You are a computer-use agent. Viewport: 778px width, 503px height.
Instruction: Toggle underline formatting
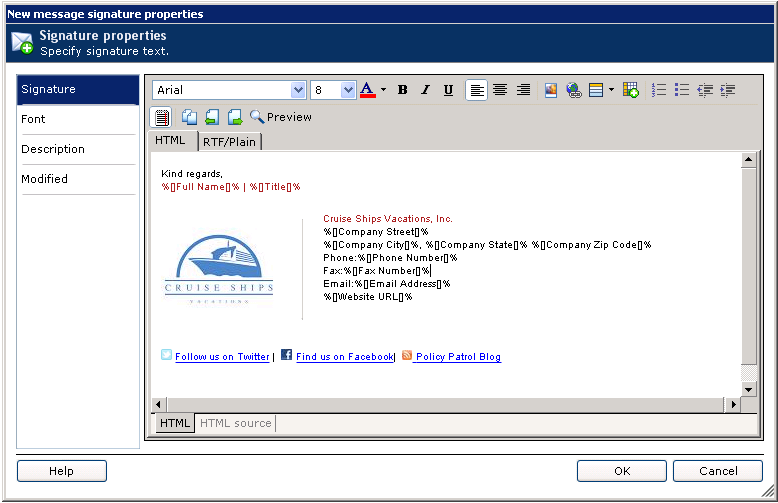pos(448,90)
